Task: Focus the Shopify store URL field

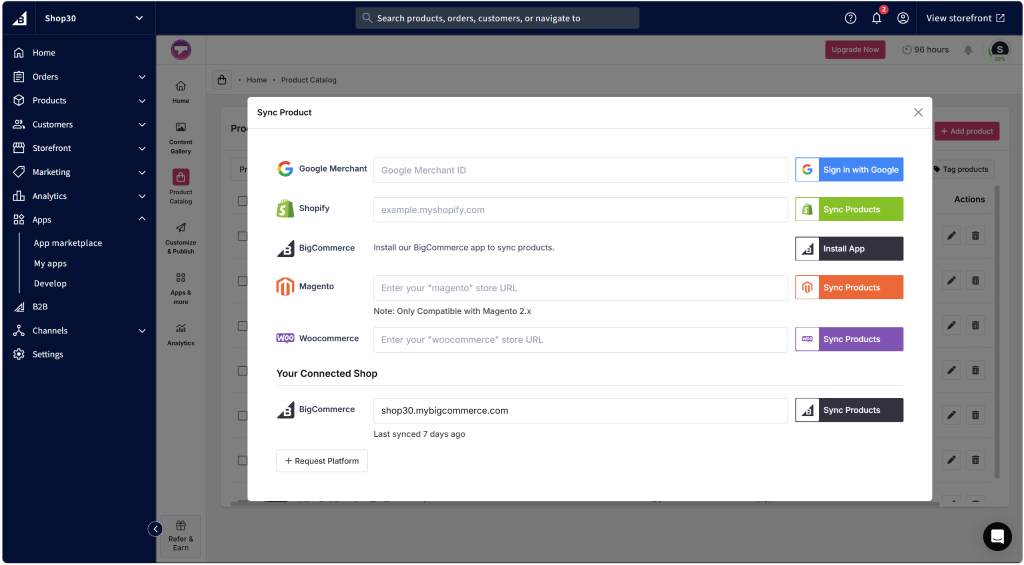Action: point(580,210)
